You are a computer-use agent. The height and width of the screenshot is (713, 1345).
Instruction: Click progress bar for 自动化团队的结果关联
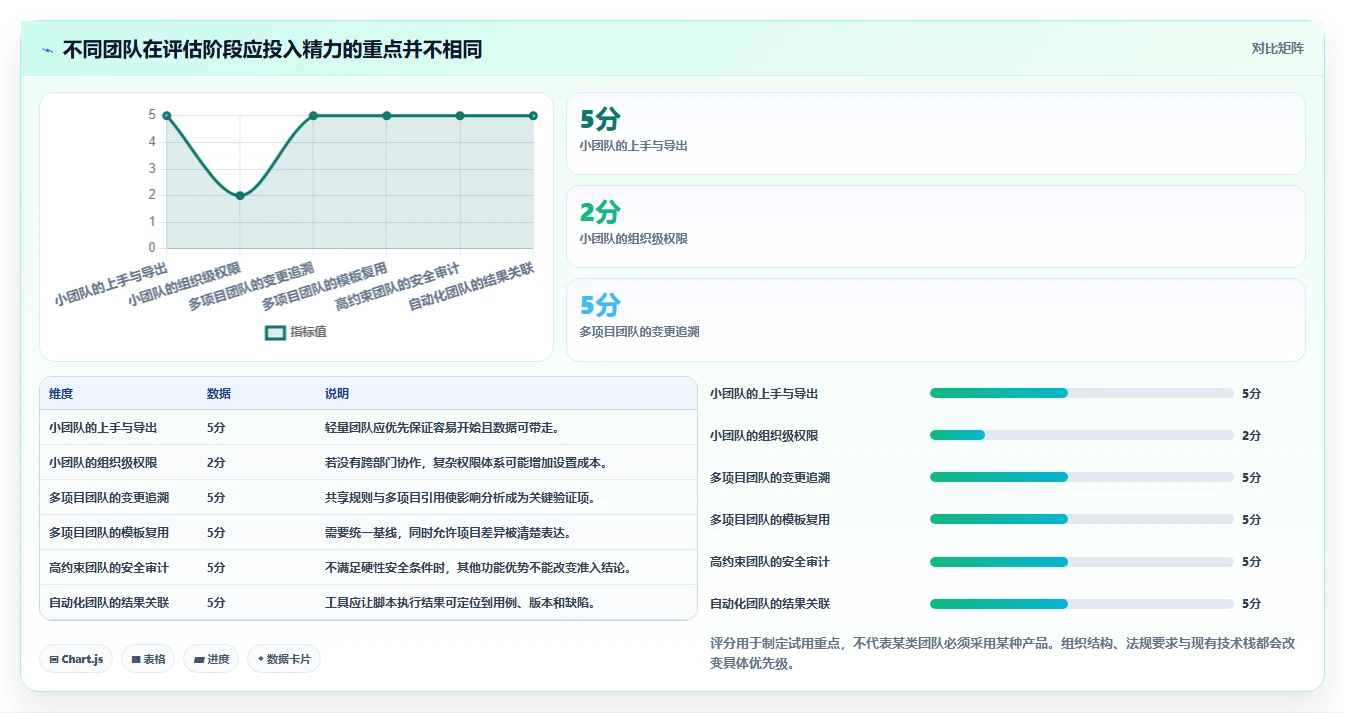(x=1082, y=603)
